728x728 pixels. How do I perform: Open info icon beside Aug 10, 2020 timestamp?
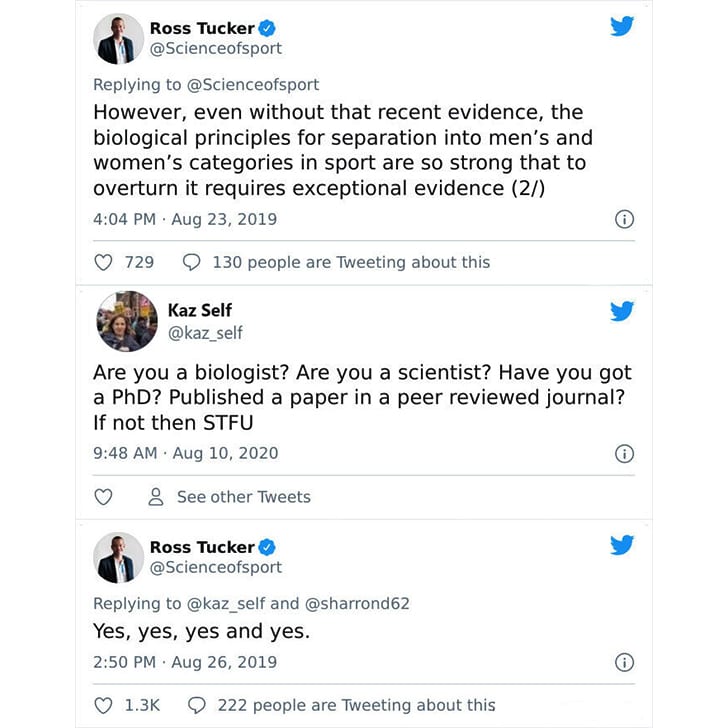coord(624,454)
